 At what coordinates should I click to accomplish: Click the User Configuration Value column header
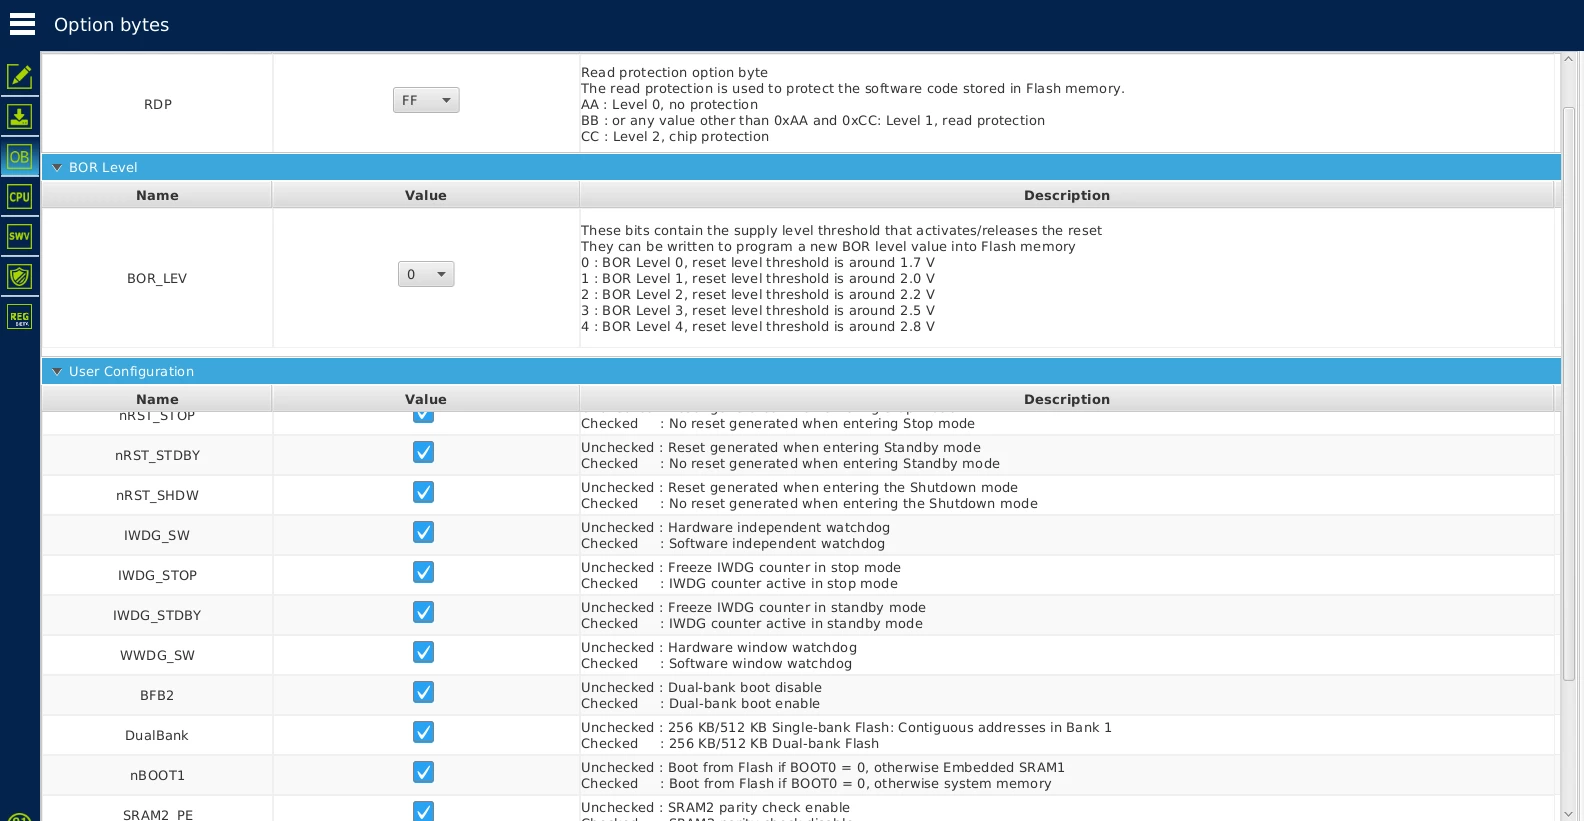pos(426,399)
